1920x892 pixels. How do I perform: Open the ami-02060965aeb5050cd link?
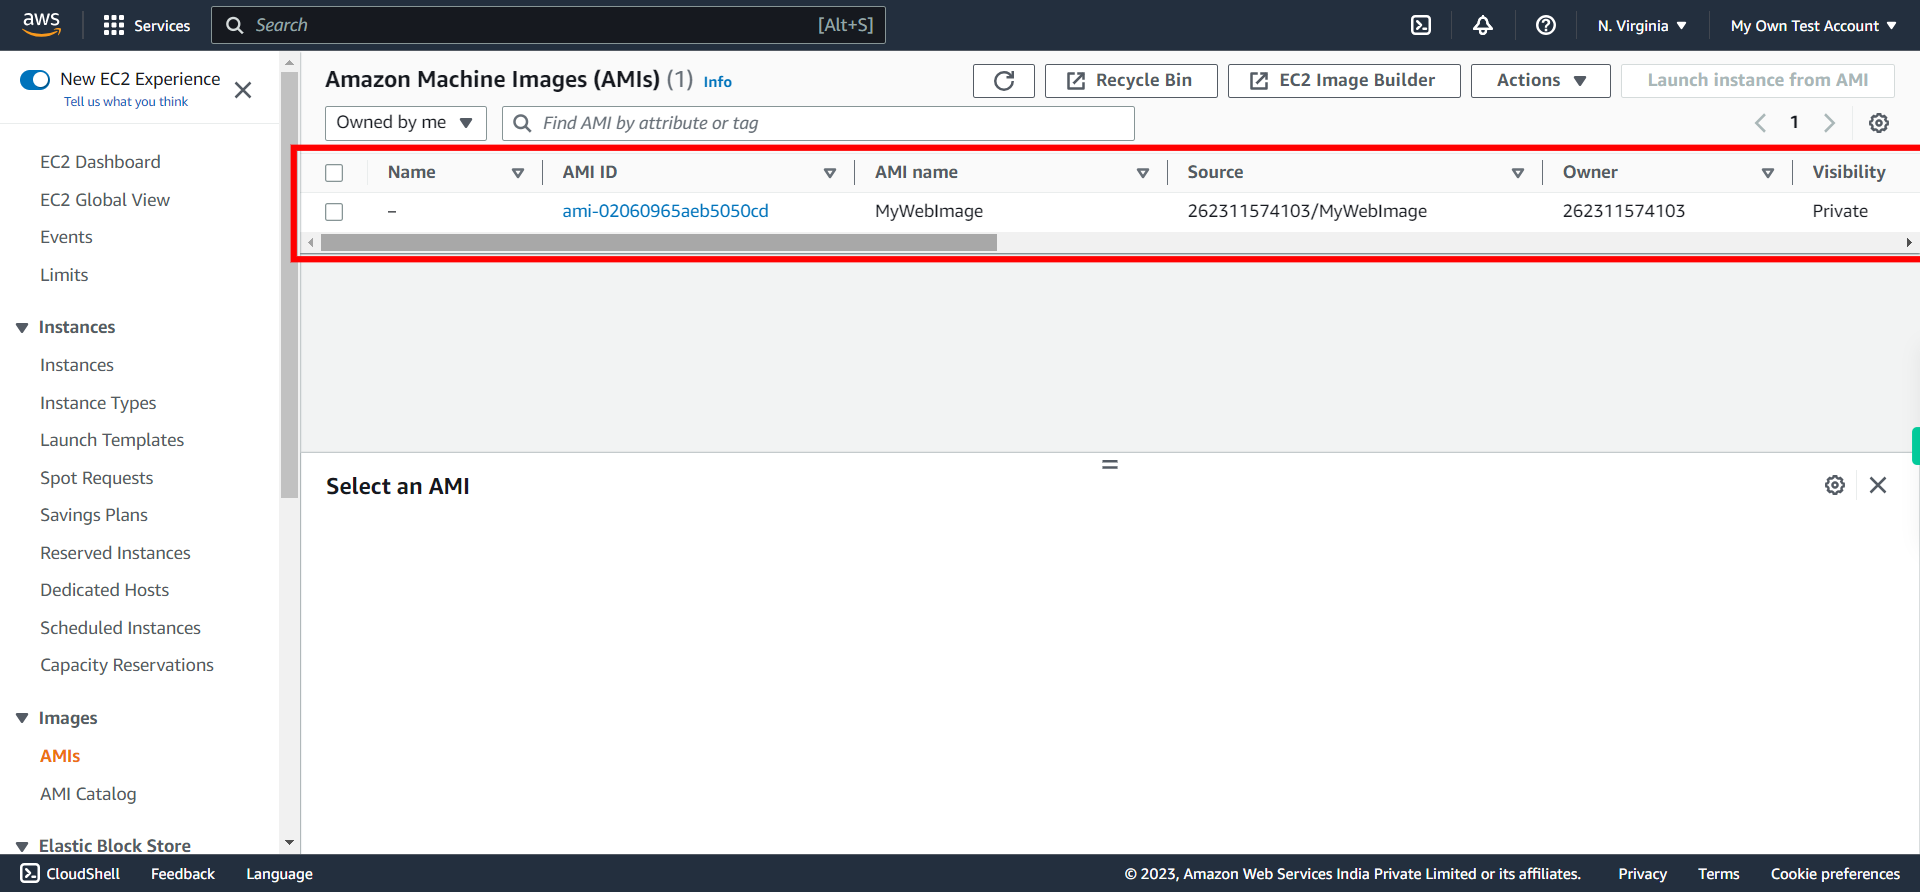tap(665, 211)
